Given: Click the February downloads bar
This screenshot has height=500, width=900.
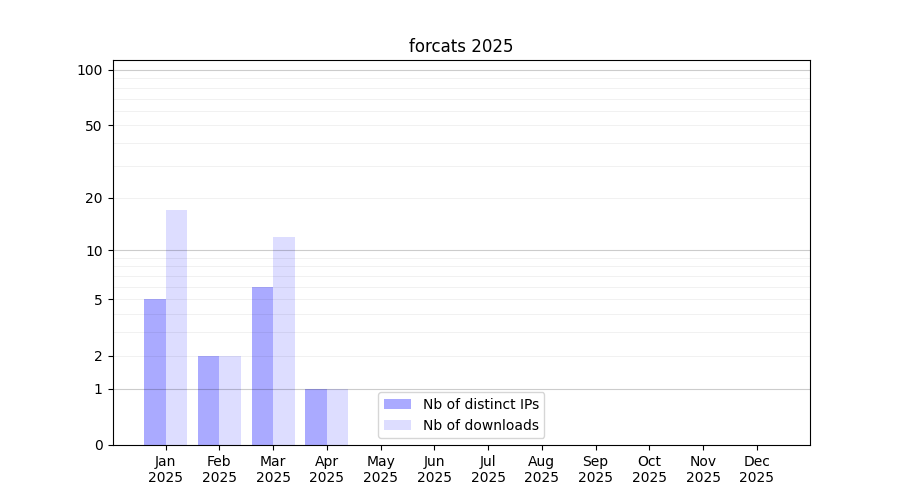Looking at the screenshot, I should [230, 400].
